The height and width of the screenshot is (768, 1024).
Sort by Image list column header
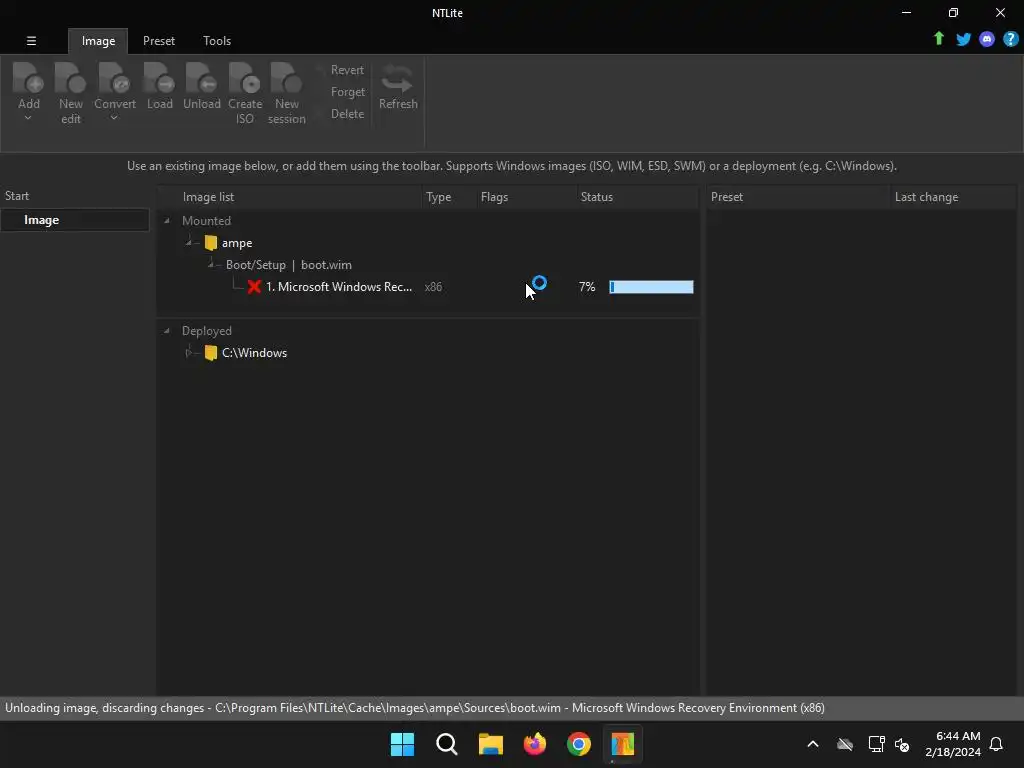pos(291,197)
